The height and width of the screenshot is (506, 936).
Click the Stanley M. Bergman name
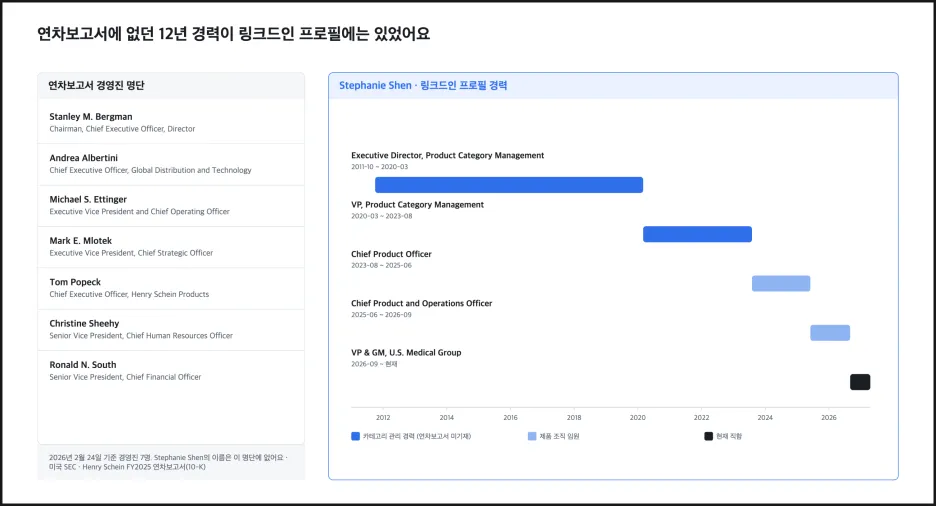click(91, 116)
